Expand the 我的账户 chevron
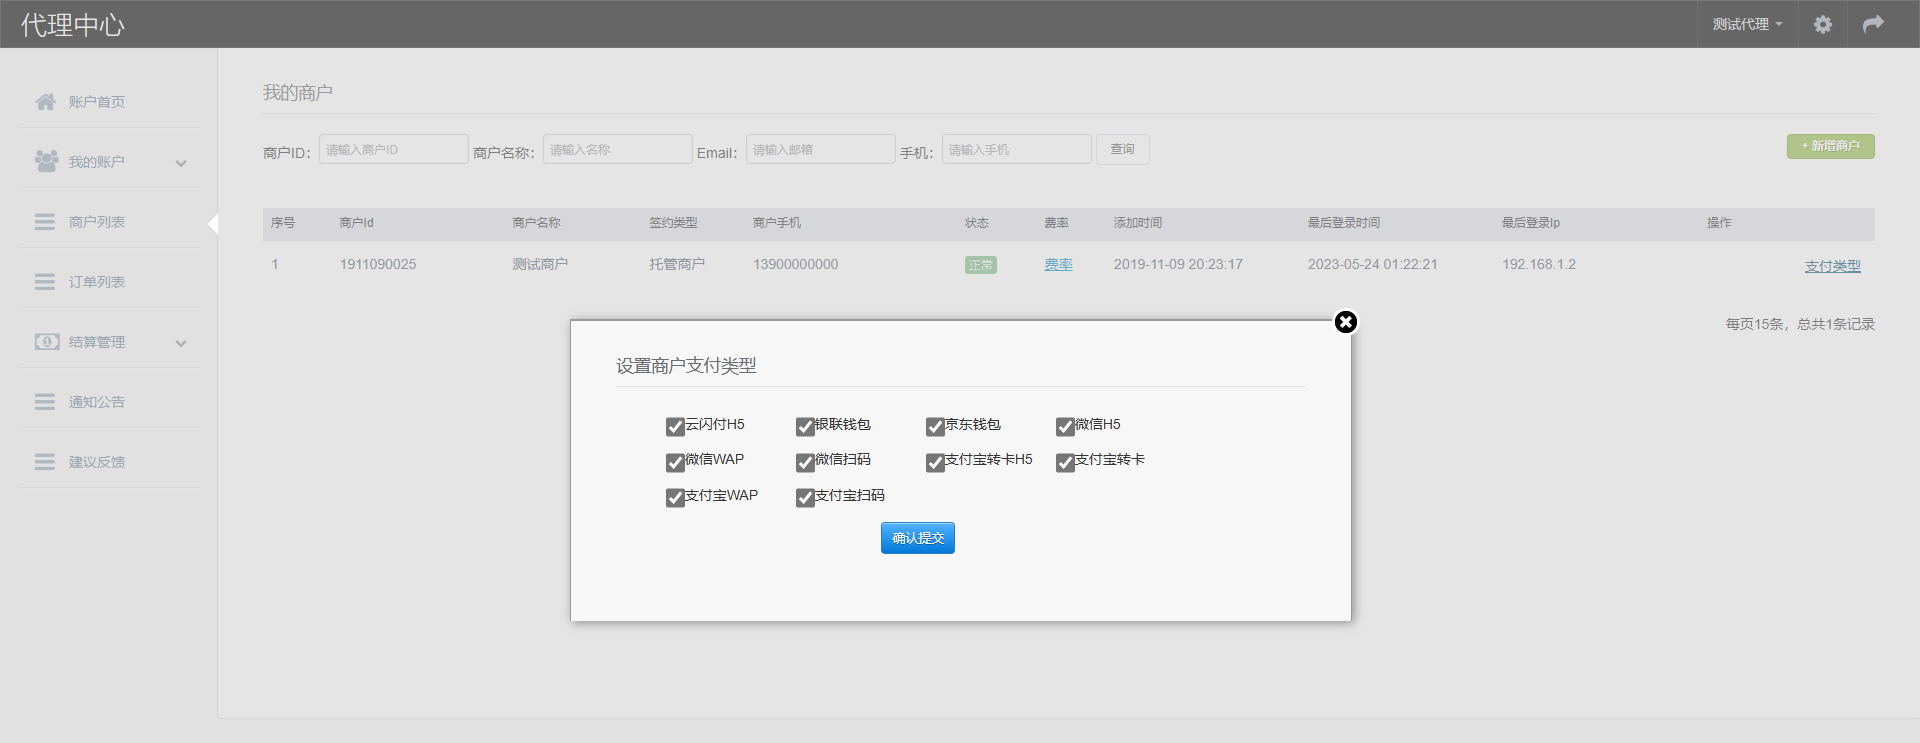 pos(181,163)
